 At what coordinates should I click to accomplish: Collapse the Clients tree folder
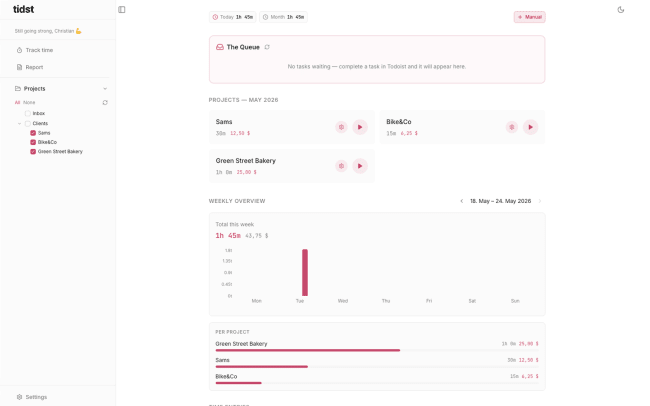click(19, 124)
